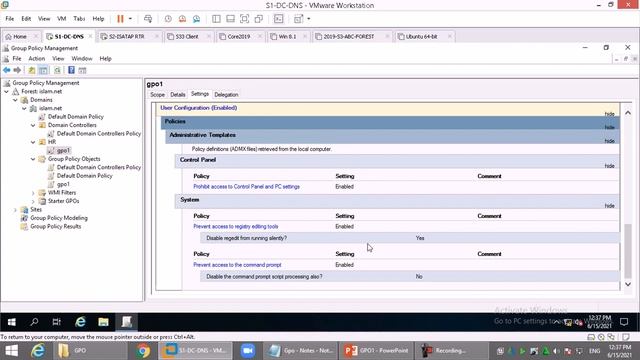Open guest Windows Start button
This screenshot has width=640, height=360.
[11, 322]
